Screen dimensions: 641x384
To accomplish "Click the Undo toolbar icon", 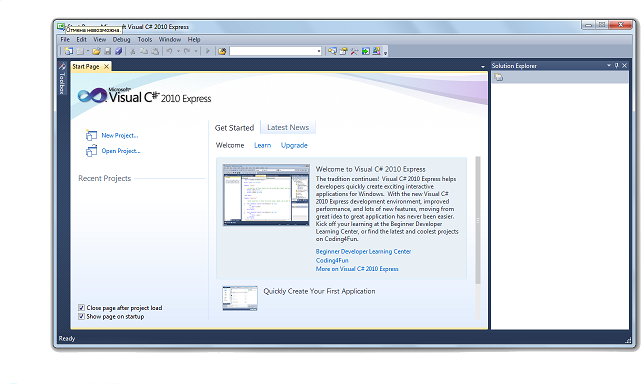I will (169, 51).
